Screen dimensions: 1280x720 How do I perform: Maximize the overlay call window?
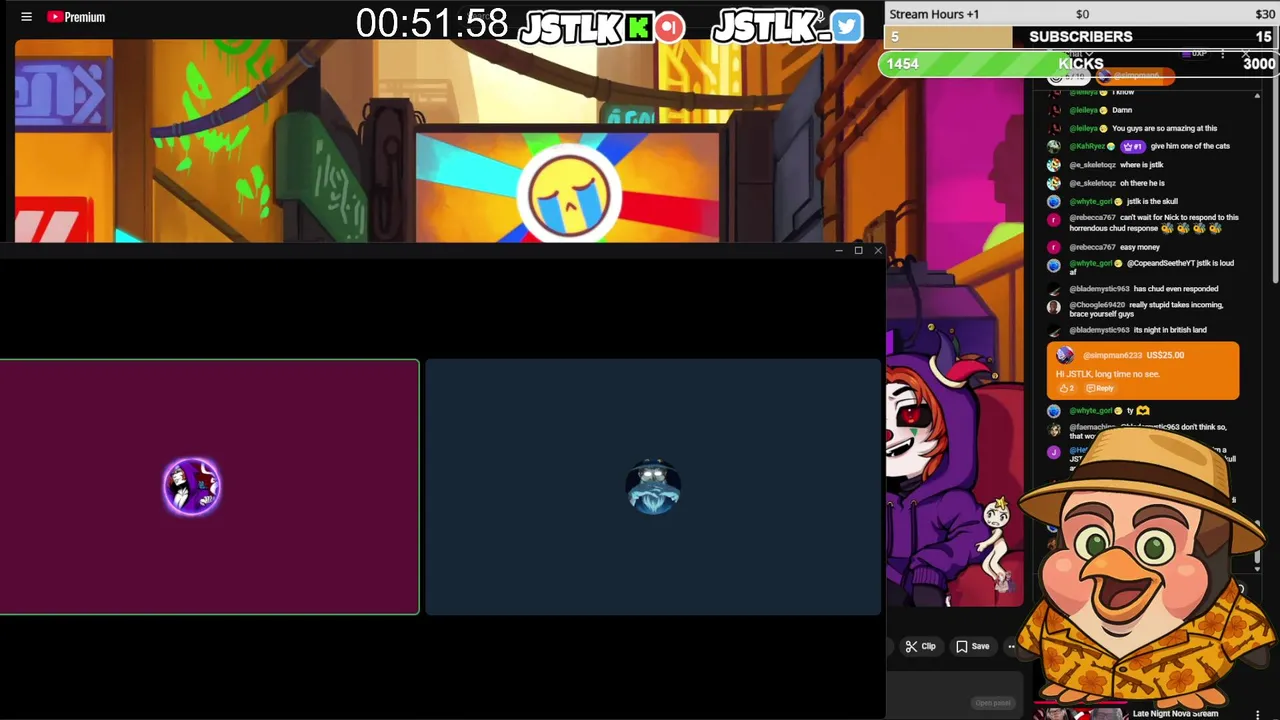858,250
